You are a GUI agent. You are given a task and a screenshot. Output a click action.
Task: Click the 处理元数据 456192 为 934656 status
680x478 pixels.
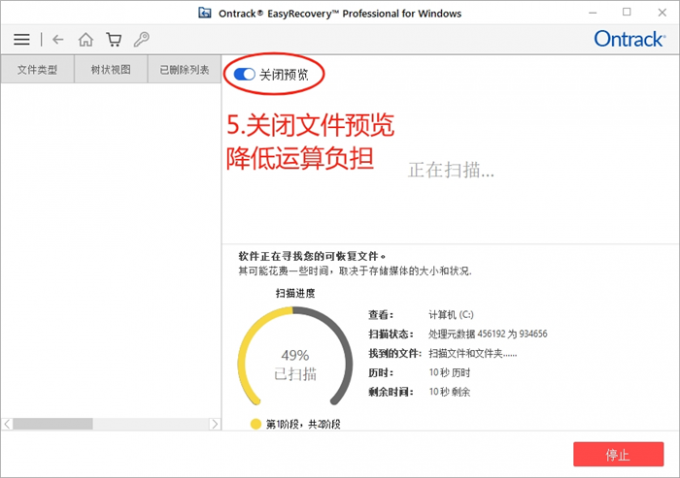pyautogui.click(x=488, y=334)
